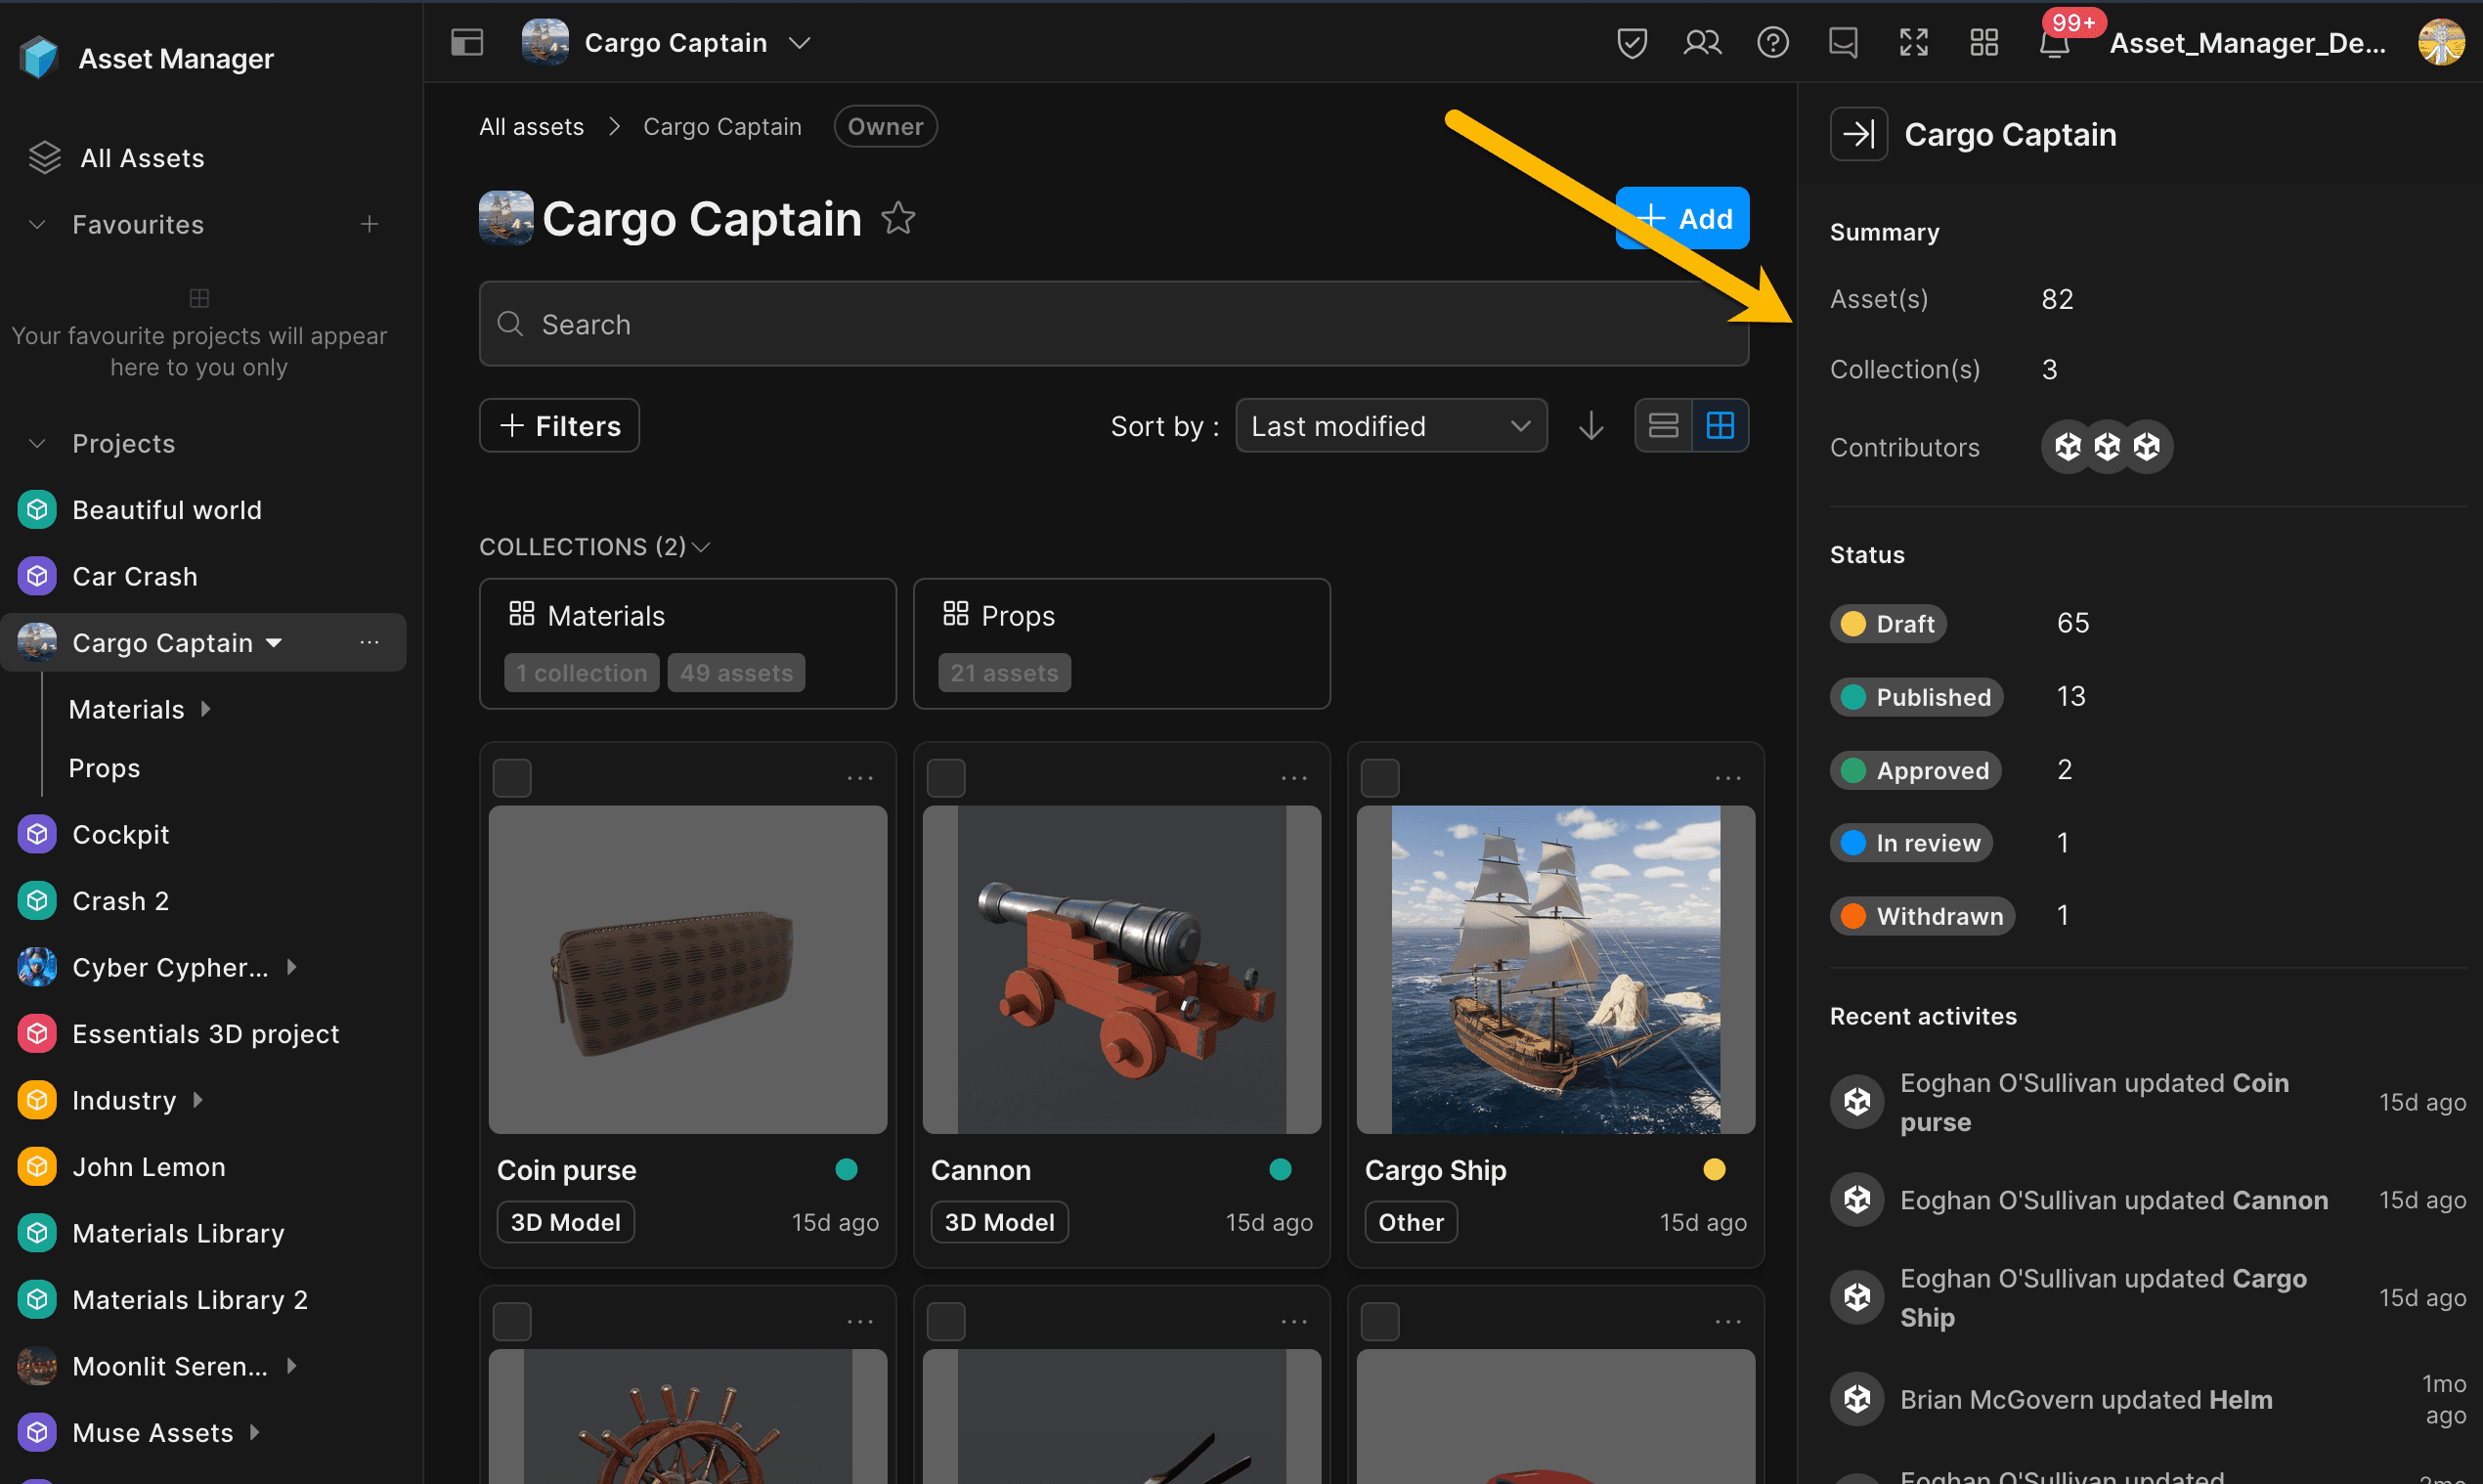Viewport: 2483px width, 1484px height.
Task: Tick the Cannon asset checkbox
Action: click(x=946, y=778)
